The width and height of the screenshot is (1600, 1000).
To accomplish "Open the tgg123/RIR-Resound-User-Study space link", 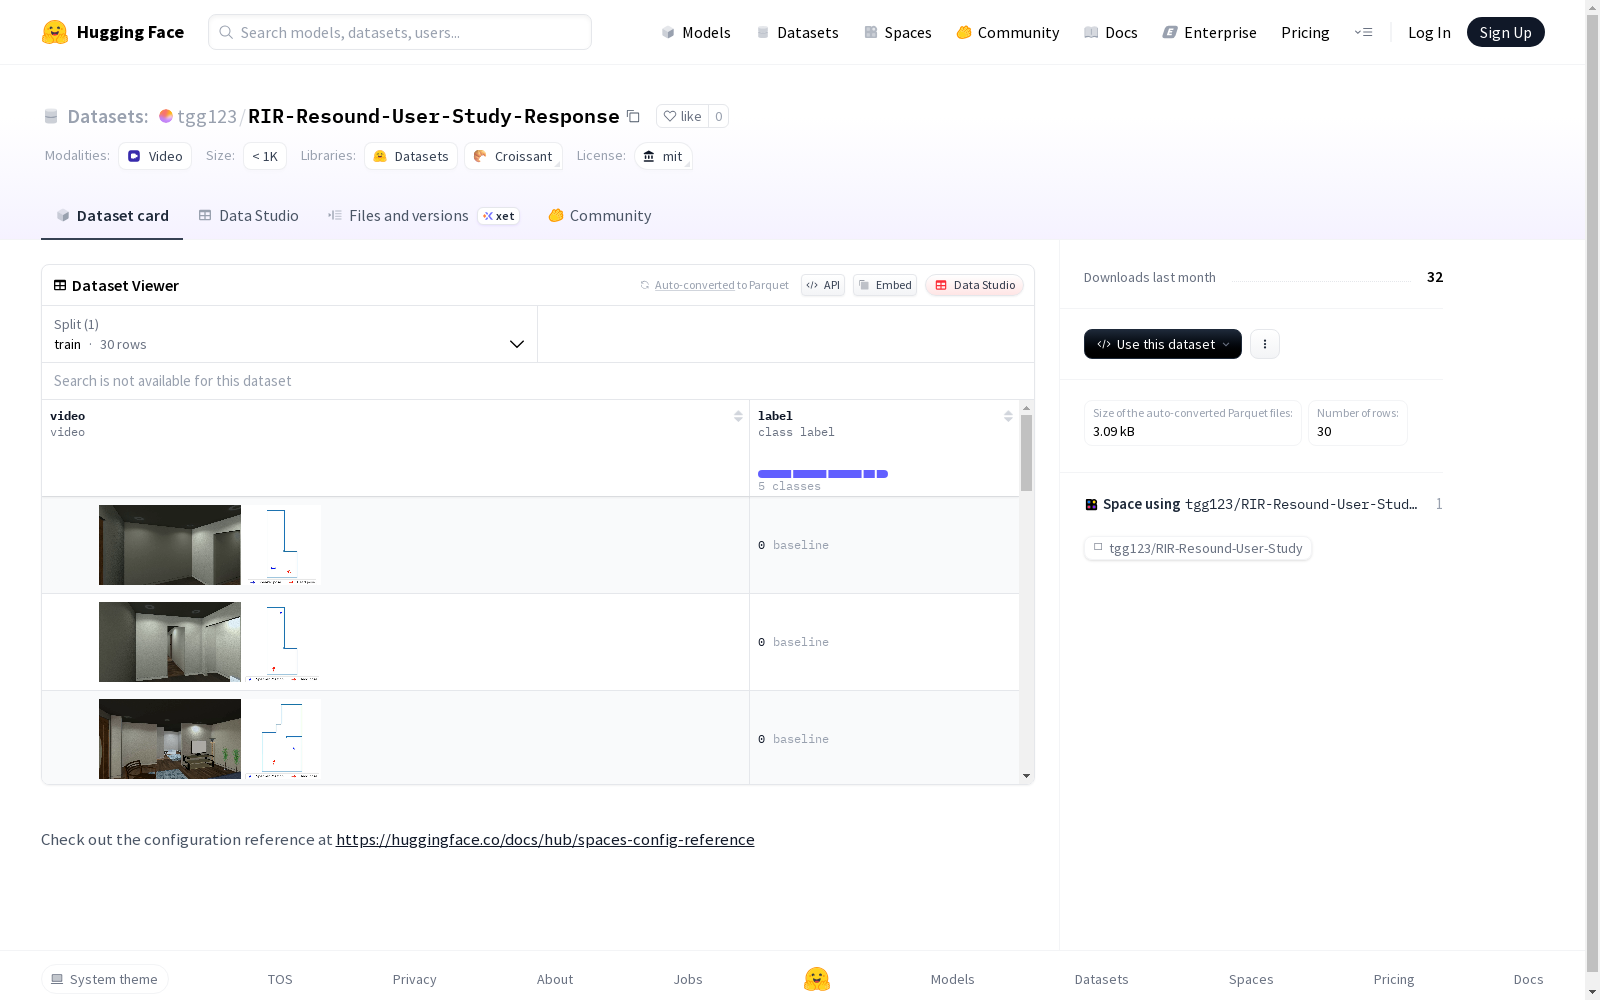I will coord(1198,548).
